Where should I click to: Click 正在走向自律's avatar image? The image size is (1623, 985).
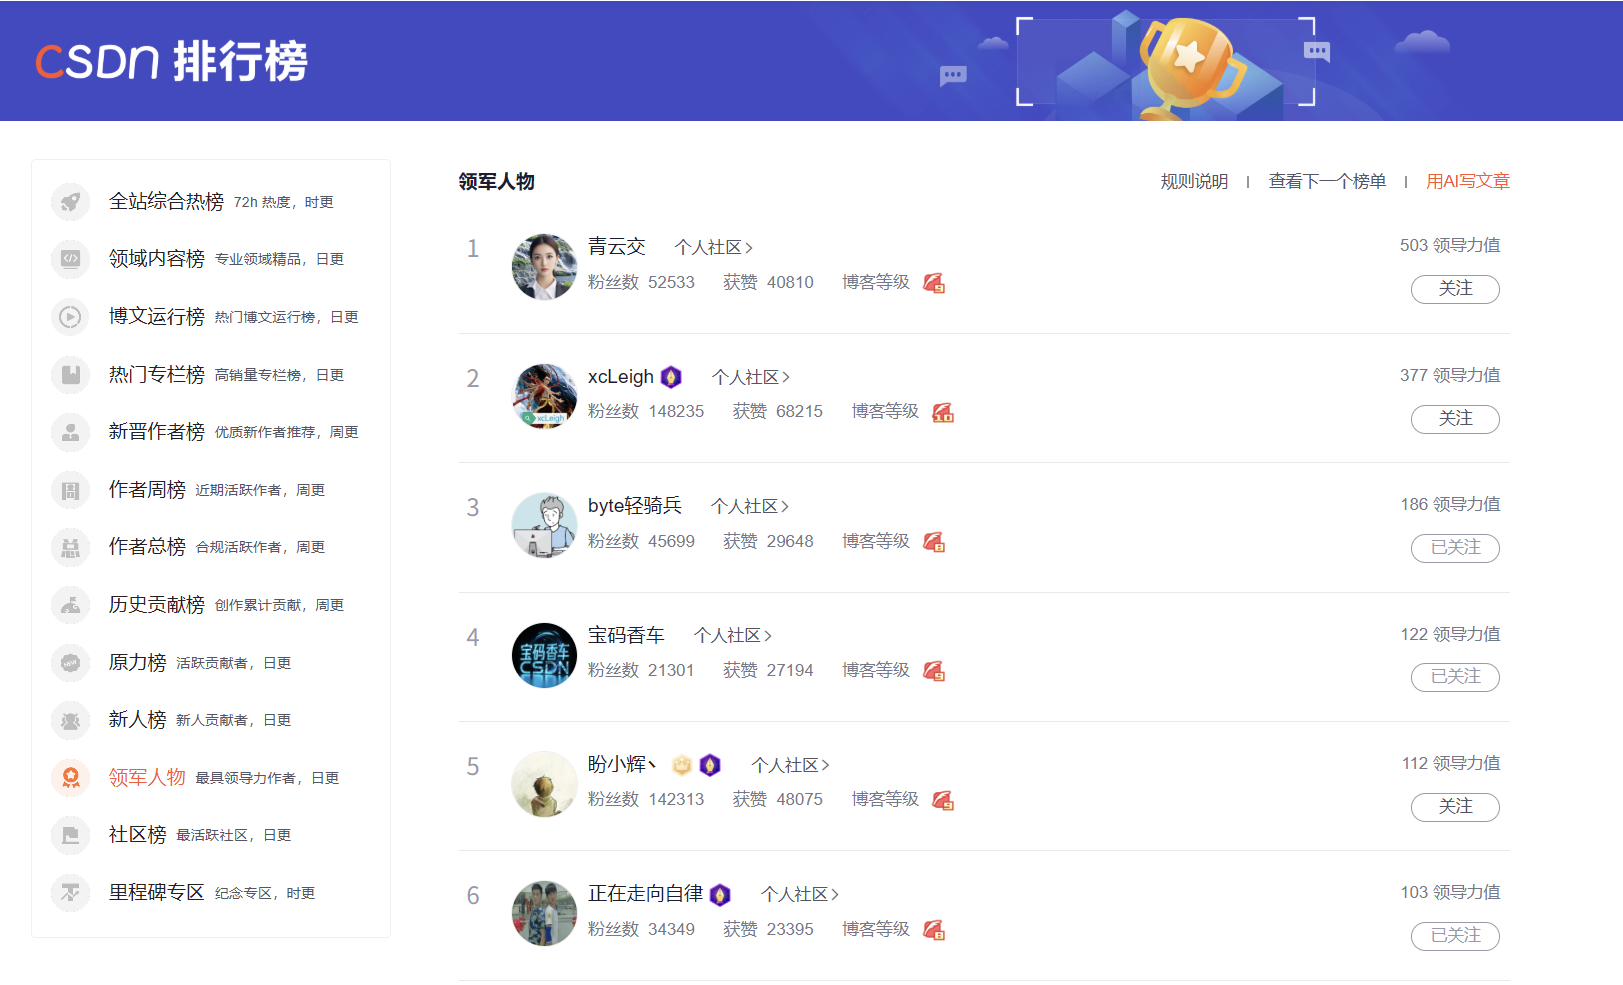click(544, 914)
